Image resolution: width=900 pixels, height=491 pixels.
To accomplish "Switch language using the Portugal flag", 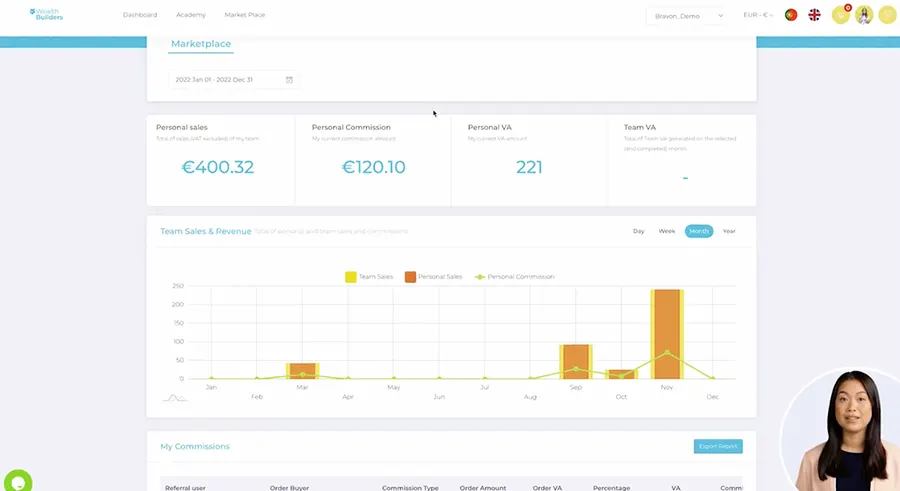I will tap(791, 15).
